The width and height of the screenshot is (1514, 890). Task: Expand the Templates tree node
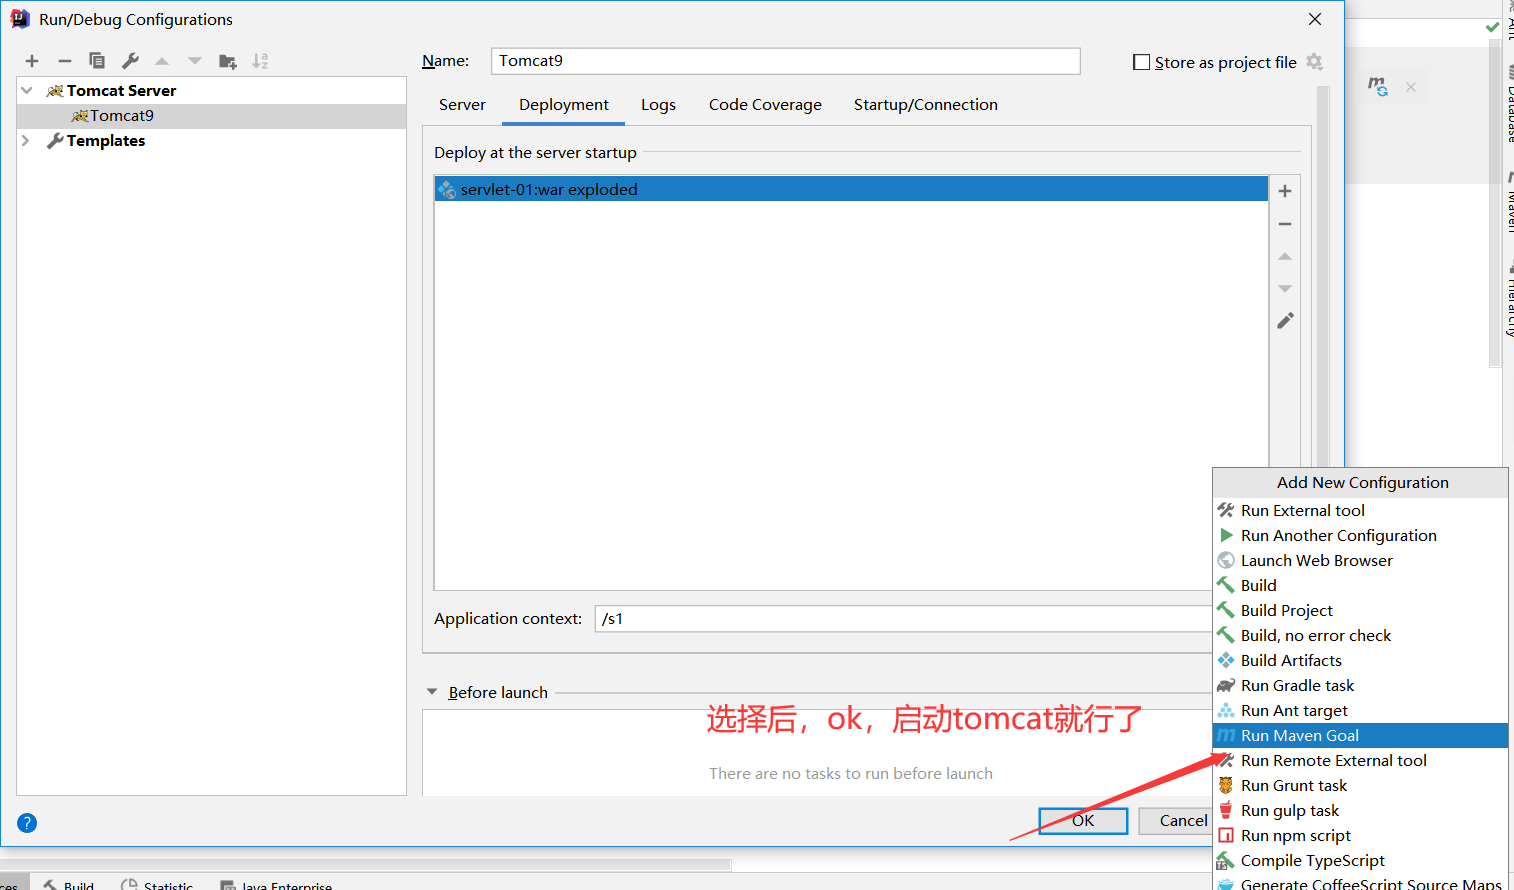click(x=26, y=141)
